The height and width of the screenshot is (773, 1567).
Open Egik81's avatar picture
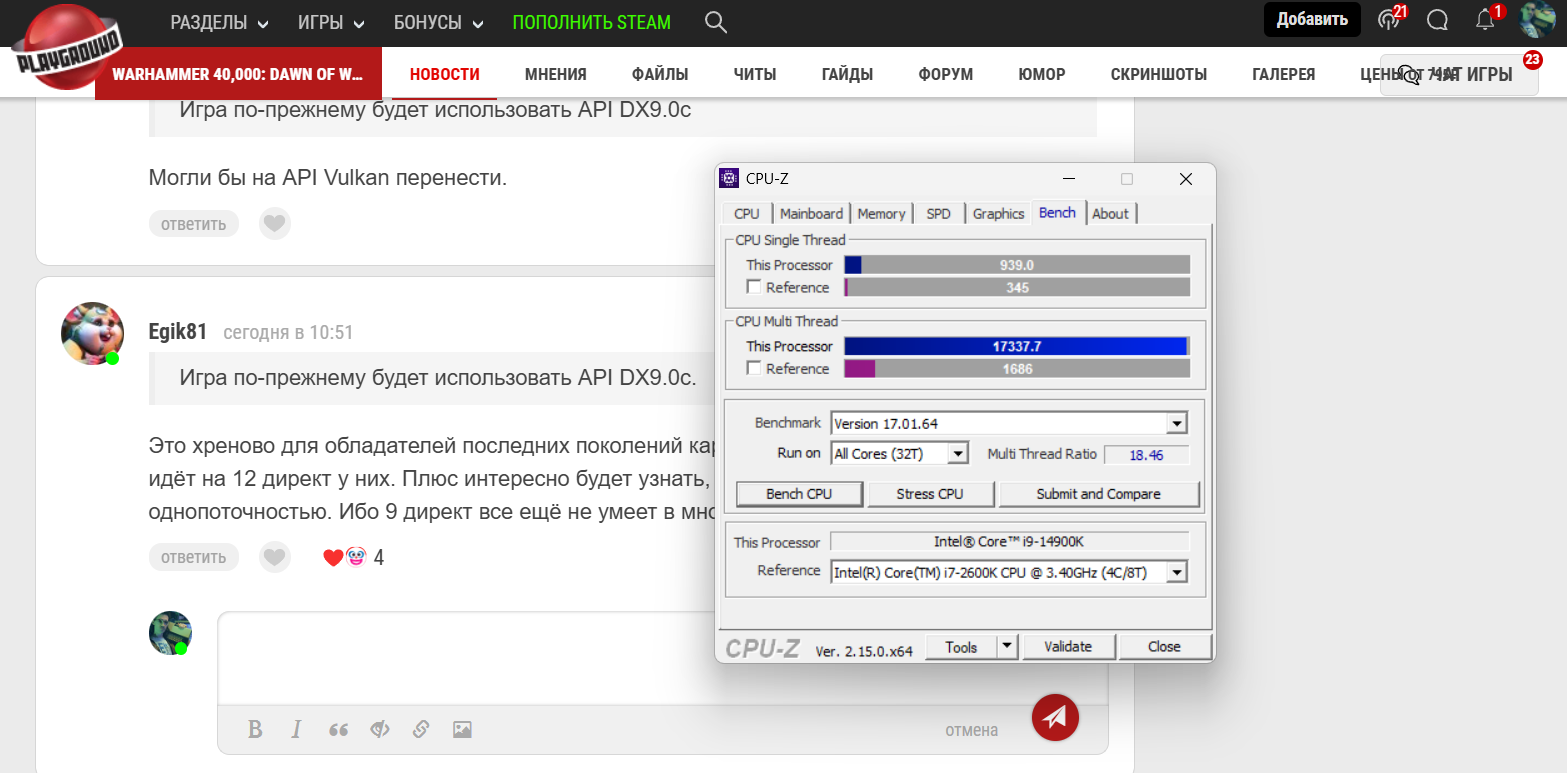click(x=92, y=333)
